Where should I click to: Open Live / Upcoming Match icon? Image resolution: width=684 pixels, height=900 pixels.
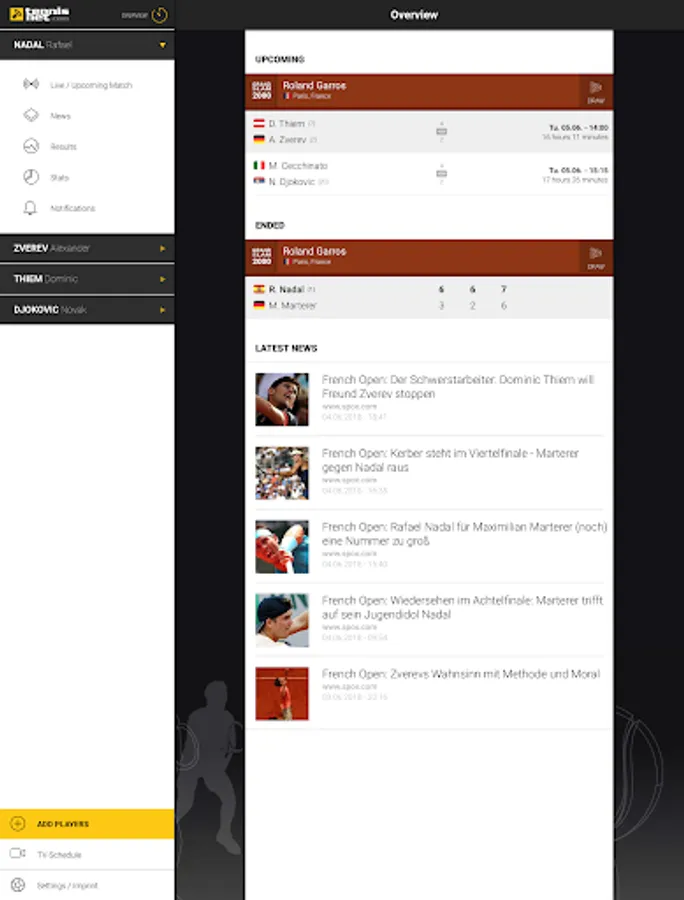click(x=31, y=84)
